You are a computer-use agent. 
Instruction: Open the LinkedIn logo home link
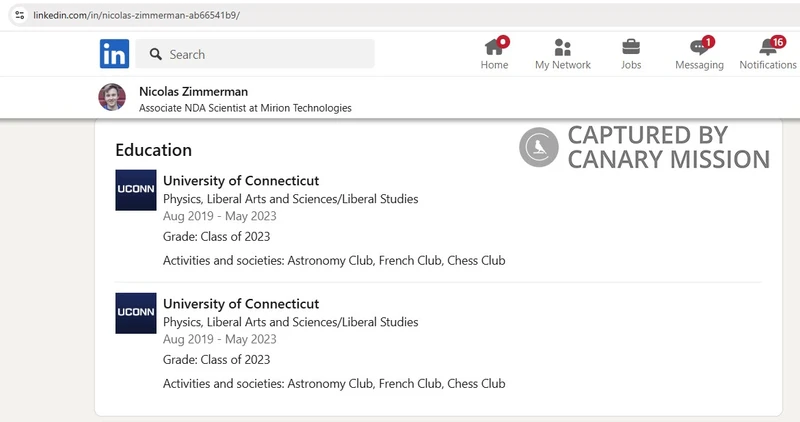click(x=114, y=54)
